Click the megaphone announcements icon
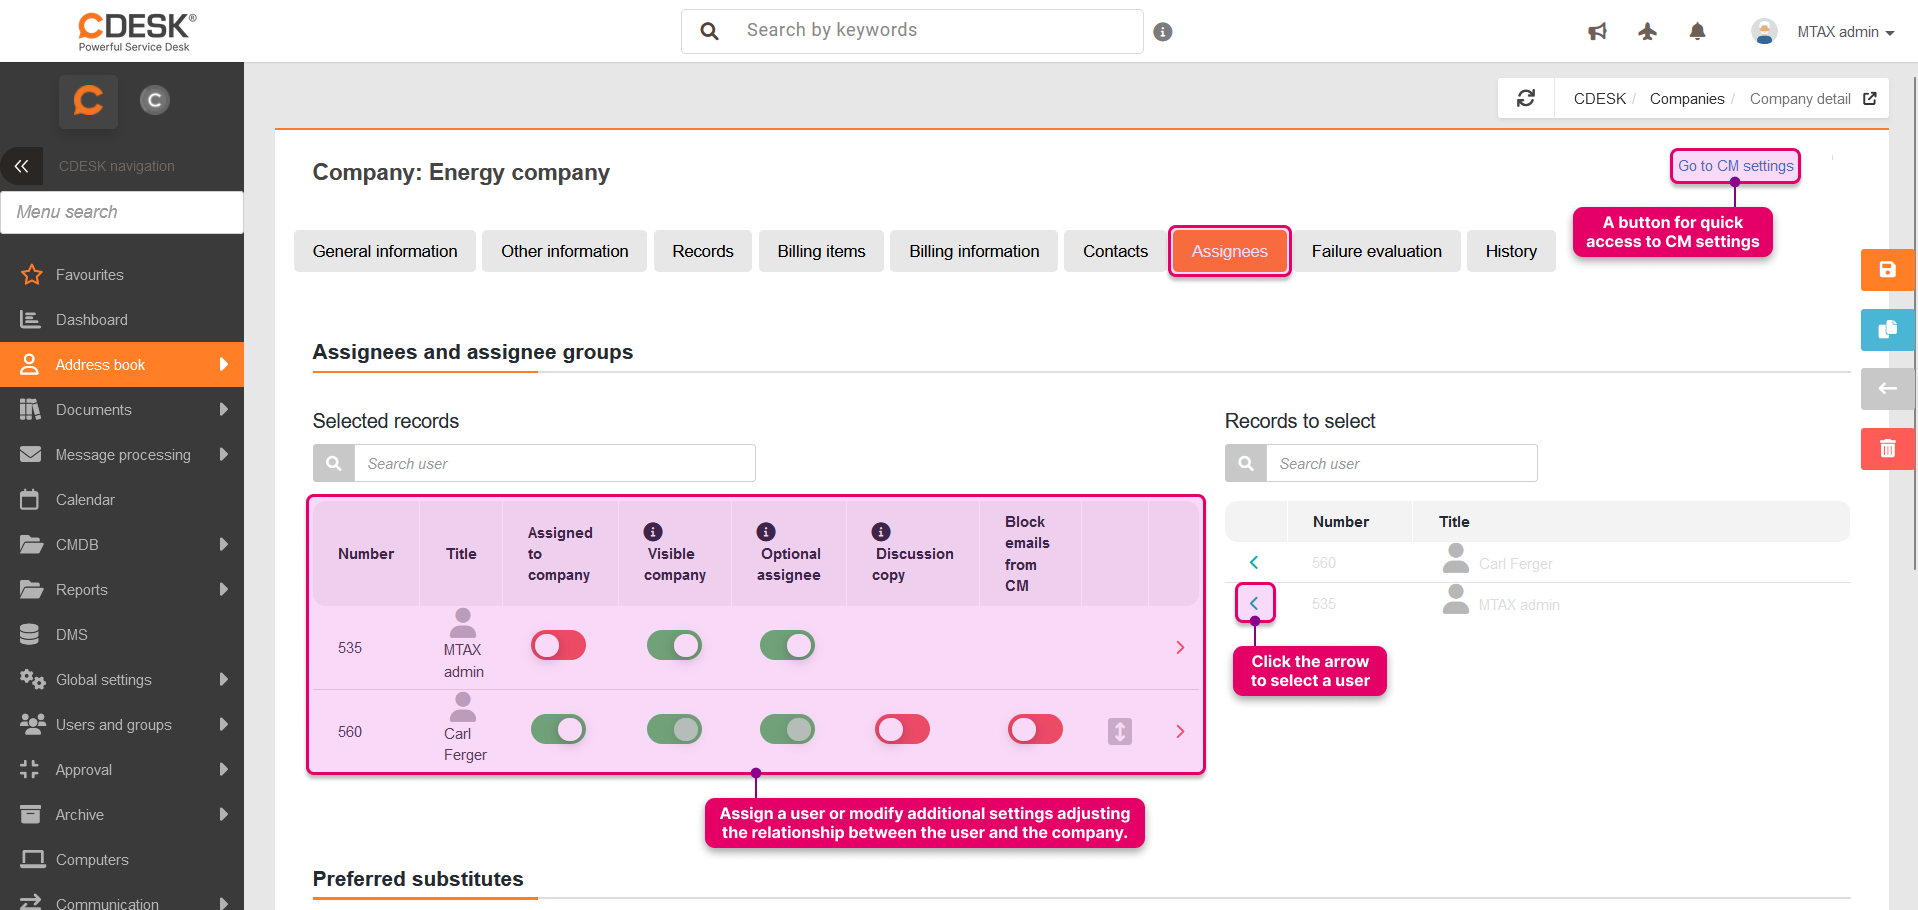The image size is (1918, 910). tap(1597, 32)
